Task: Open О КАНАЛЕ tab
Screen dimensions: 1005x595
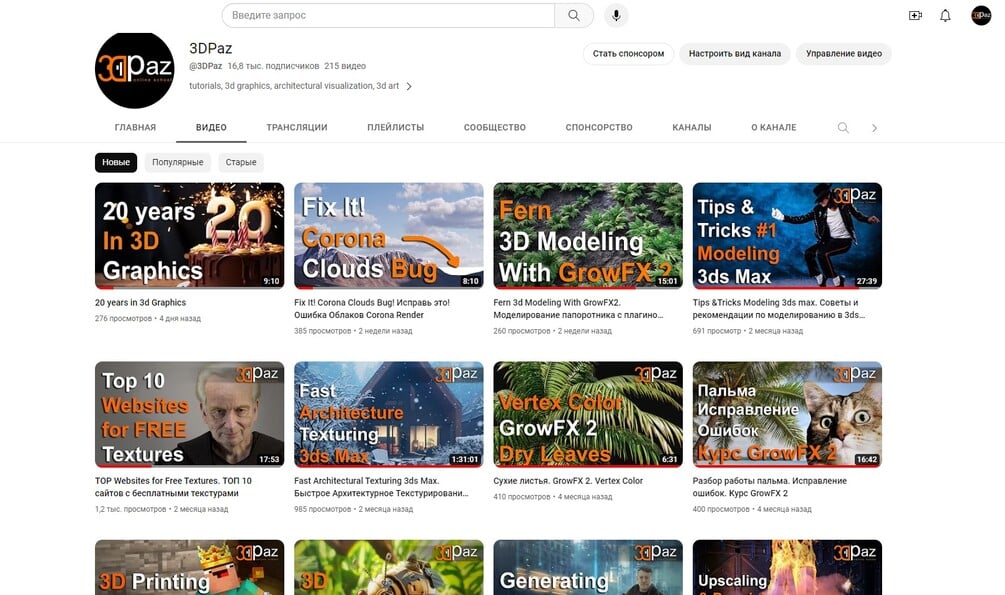Action: pyautogui.click(x=774, y=128)
